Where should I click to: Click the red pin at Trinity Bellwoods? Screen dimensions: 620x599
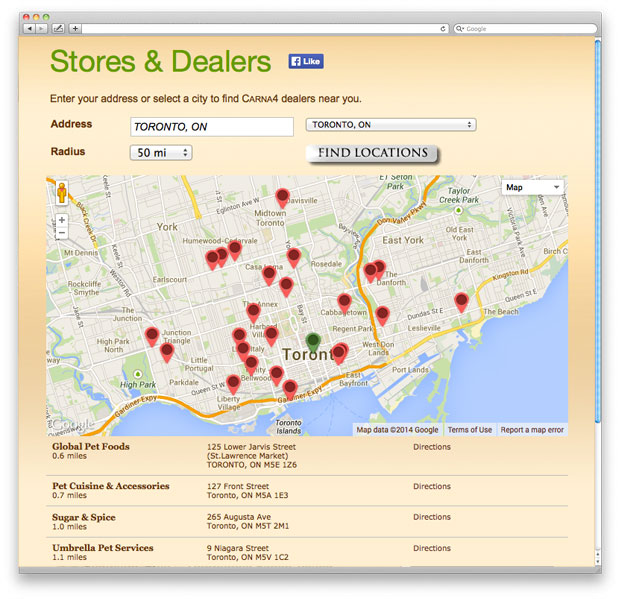click(x=251, y=365)
